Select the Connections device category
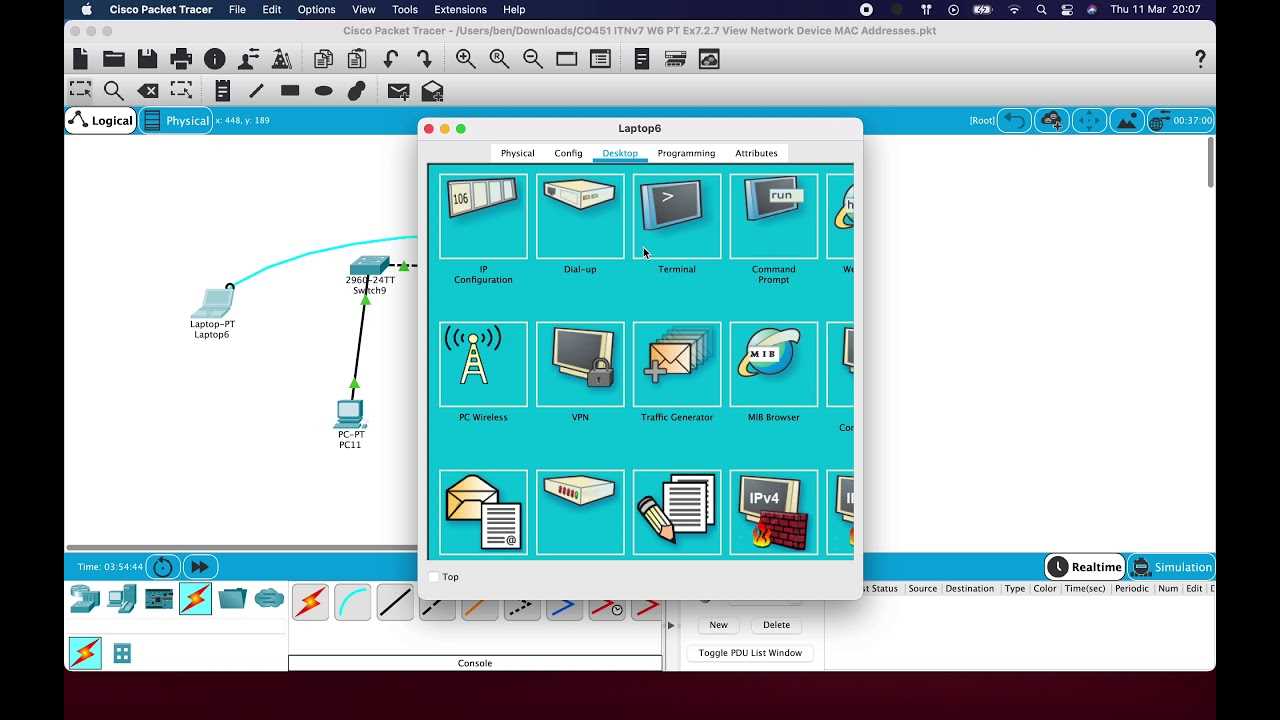 195,599
